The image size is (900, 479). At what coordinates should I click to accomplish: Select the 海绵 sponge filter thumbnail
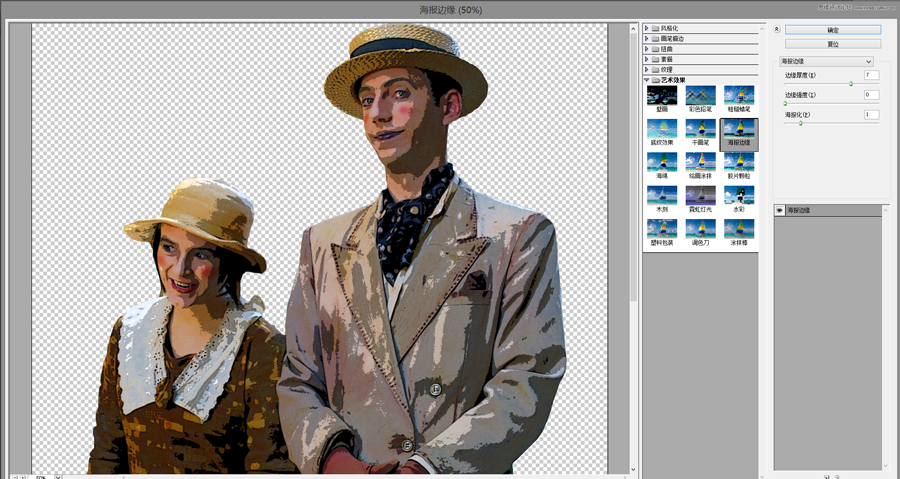(x=662, y=163)
